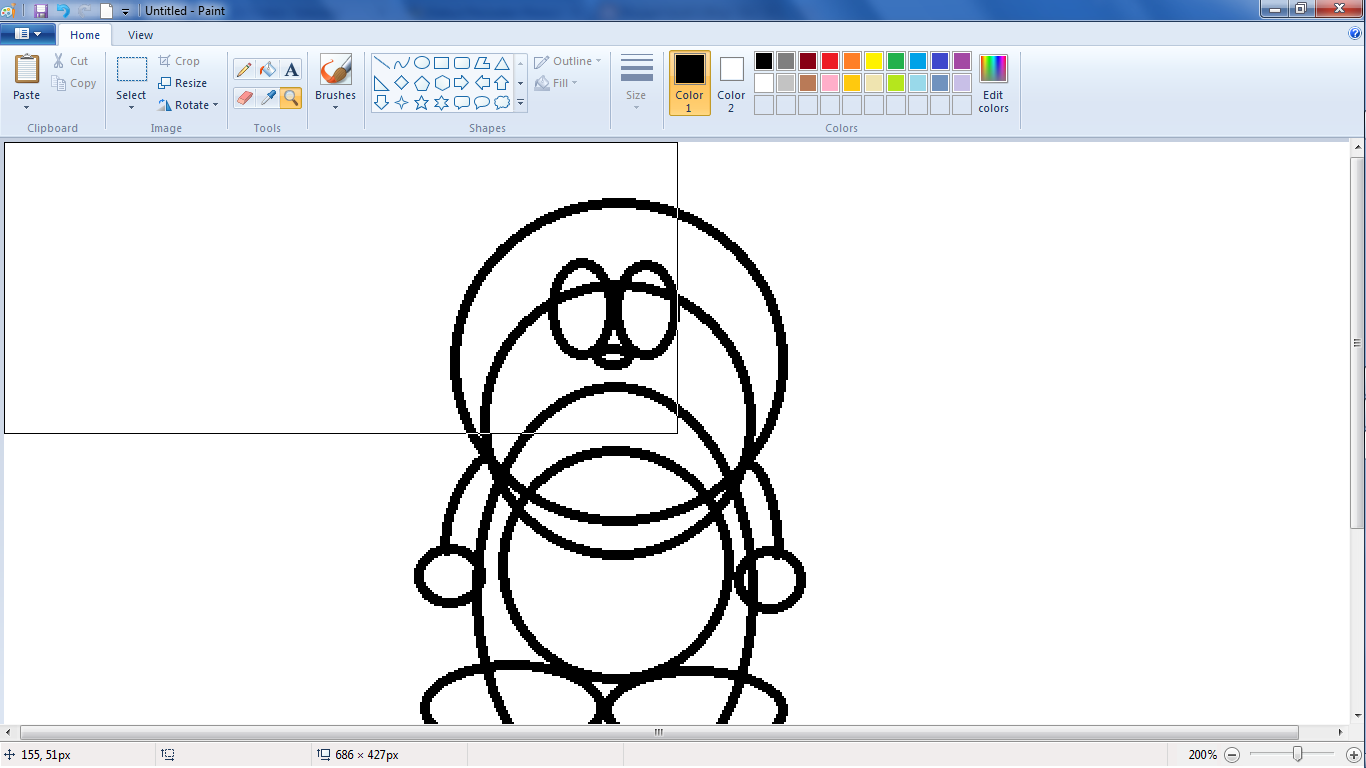This screenshot has height=768, width=1366.
Task: Select the Color picker eyedropper tool
Action: 267,97
